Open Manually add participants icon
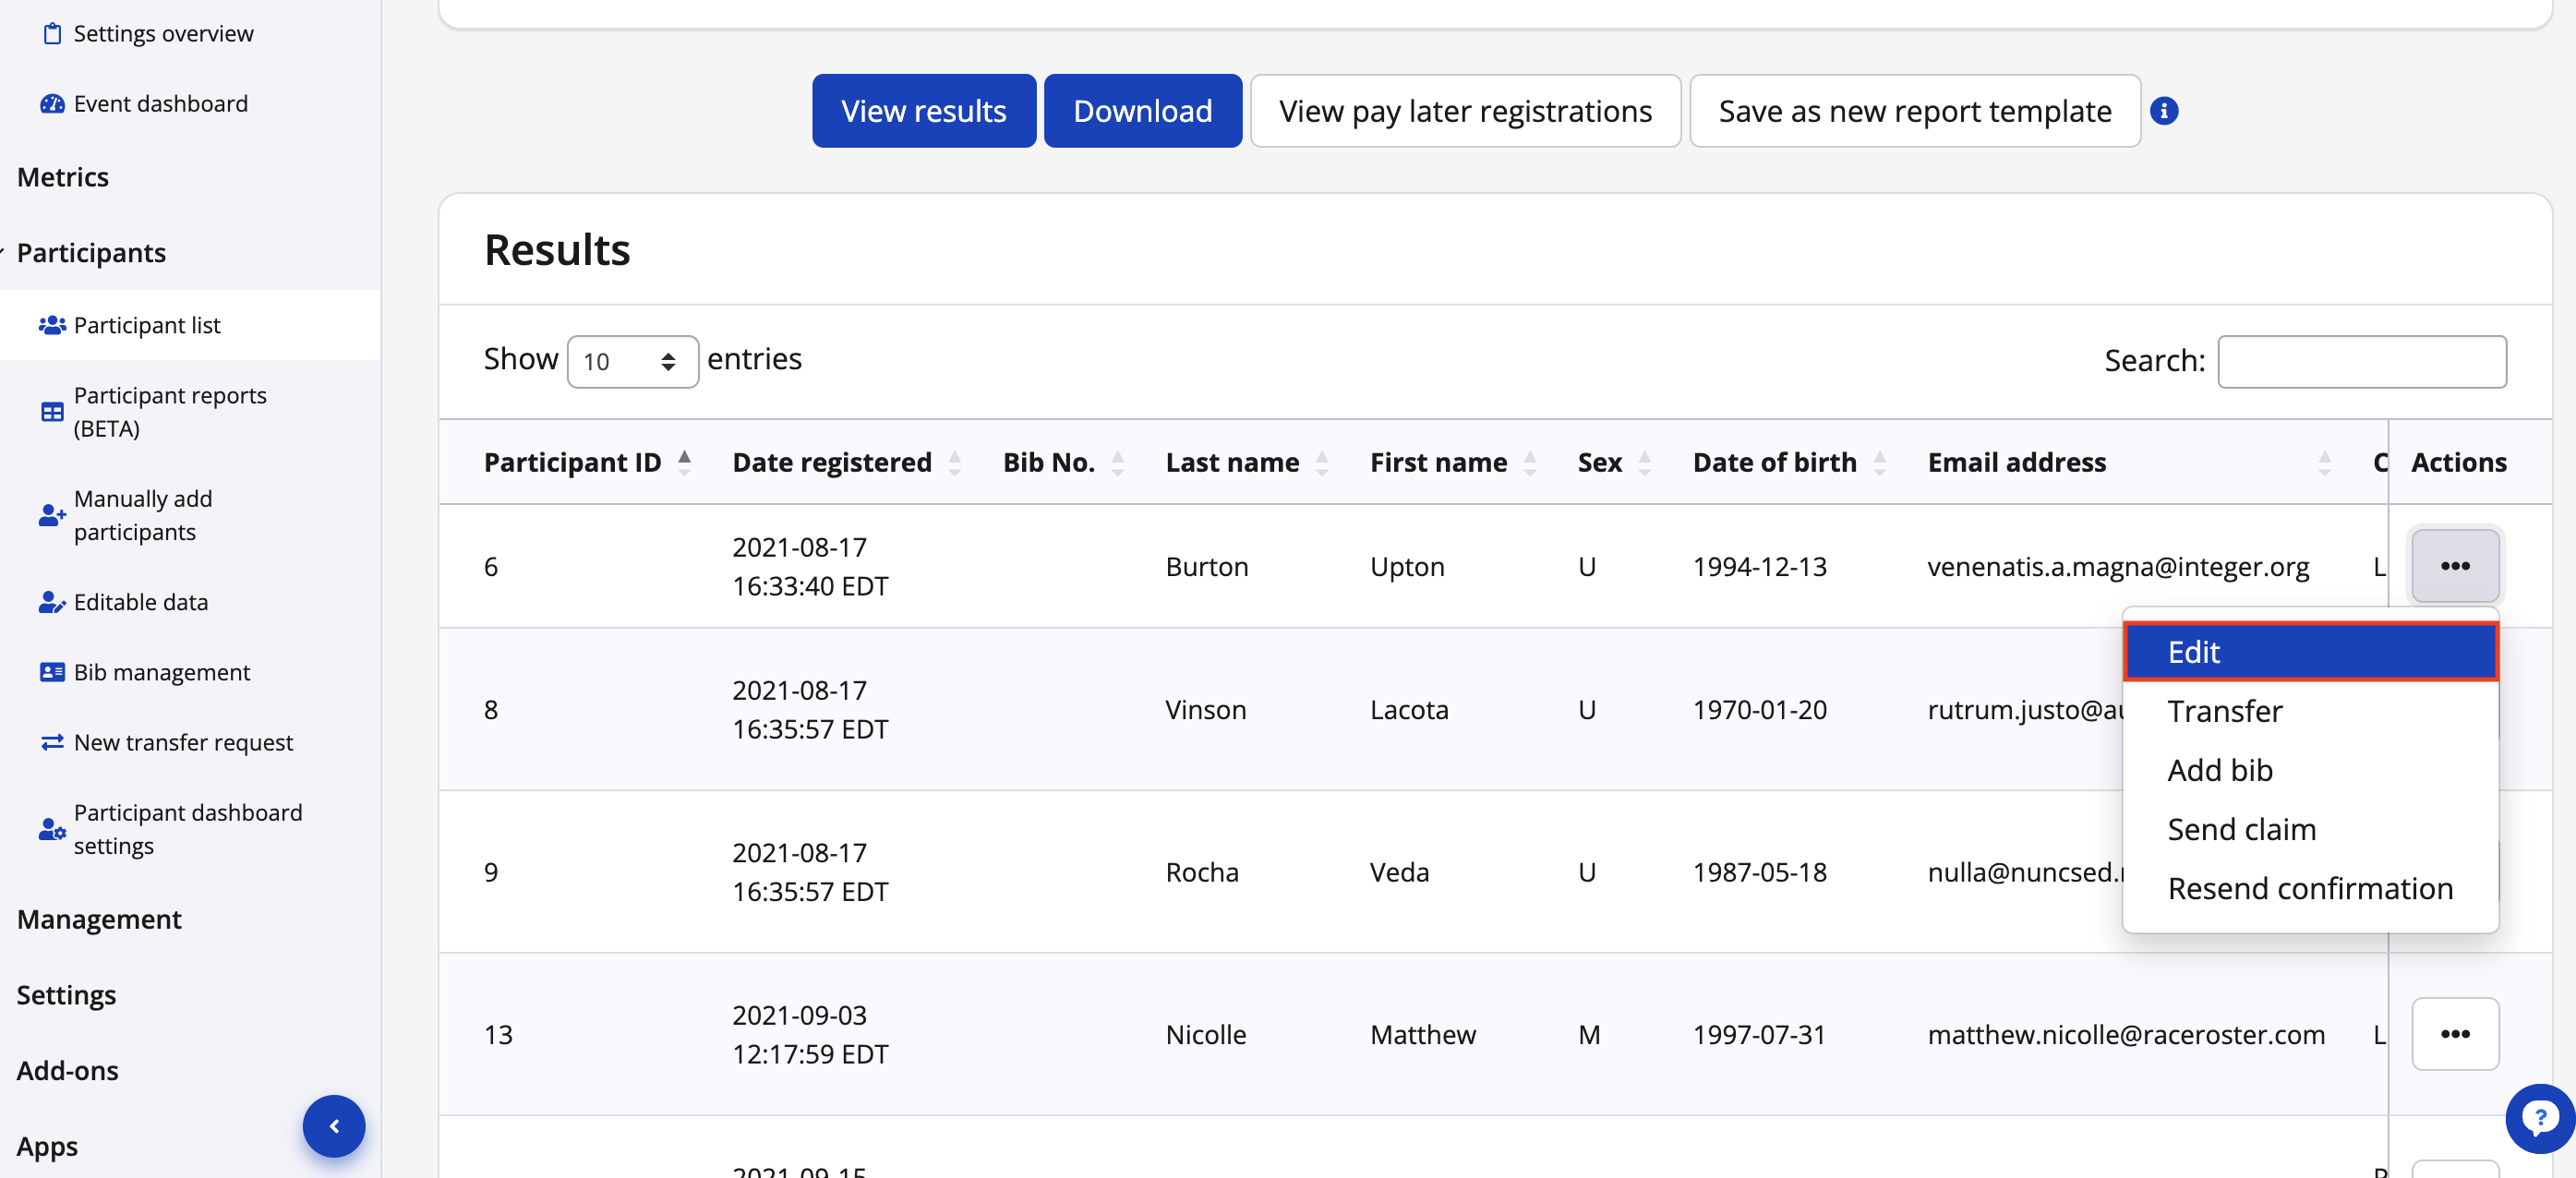The height and width of the screenshot is (1178, 2576). click(52, 515)
